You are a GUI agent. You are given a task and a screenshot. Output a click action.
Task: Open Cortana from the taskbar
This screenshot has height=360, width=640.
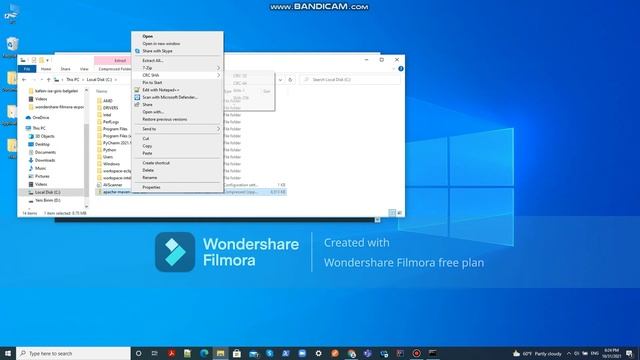coord(138,353)
